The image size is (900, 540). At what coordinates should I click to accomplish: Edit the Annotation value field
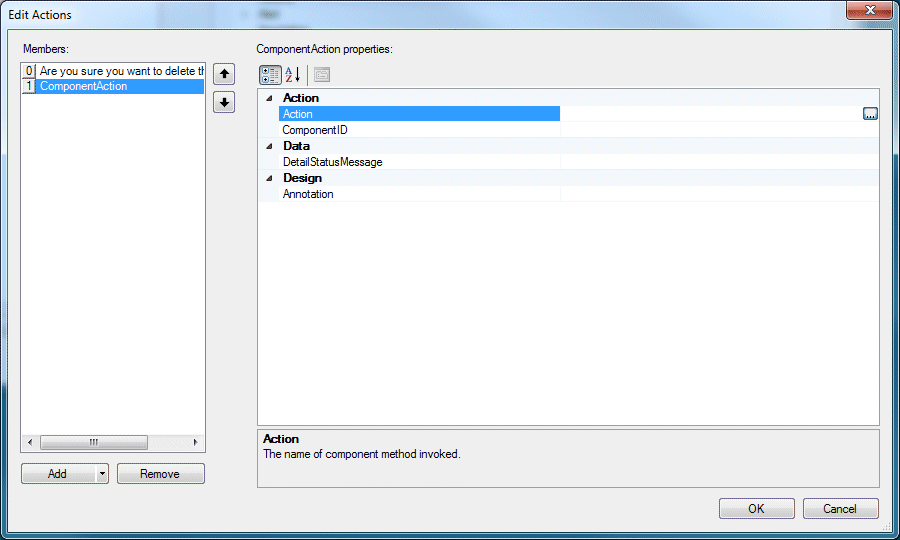pyautogui.click(x=719, y=194)
